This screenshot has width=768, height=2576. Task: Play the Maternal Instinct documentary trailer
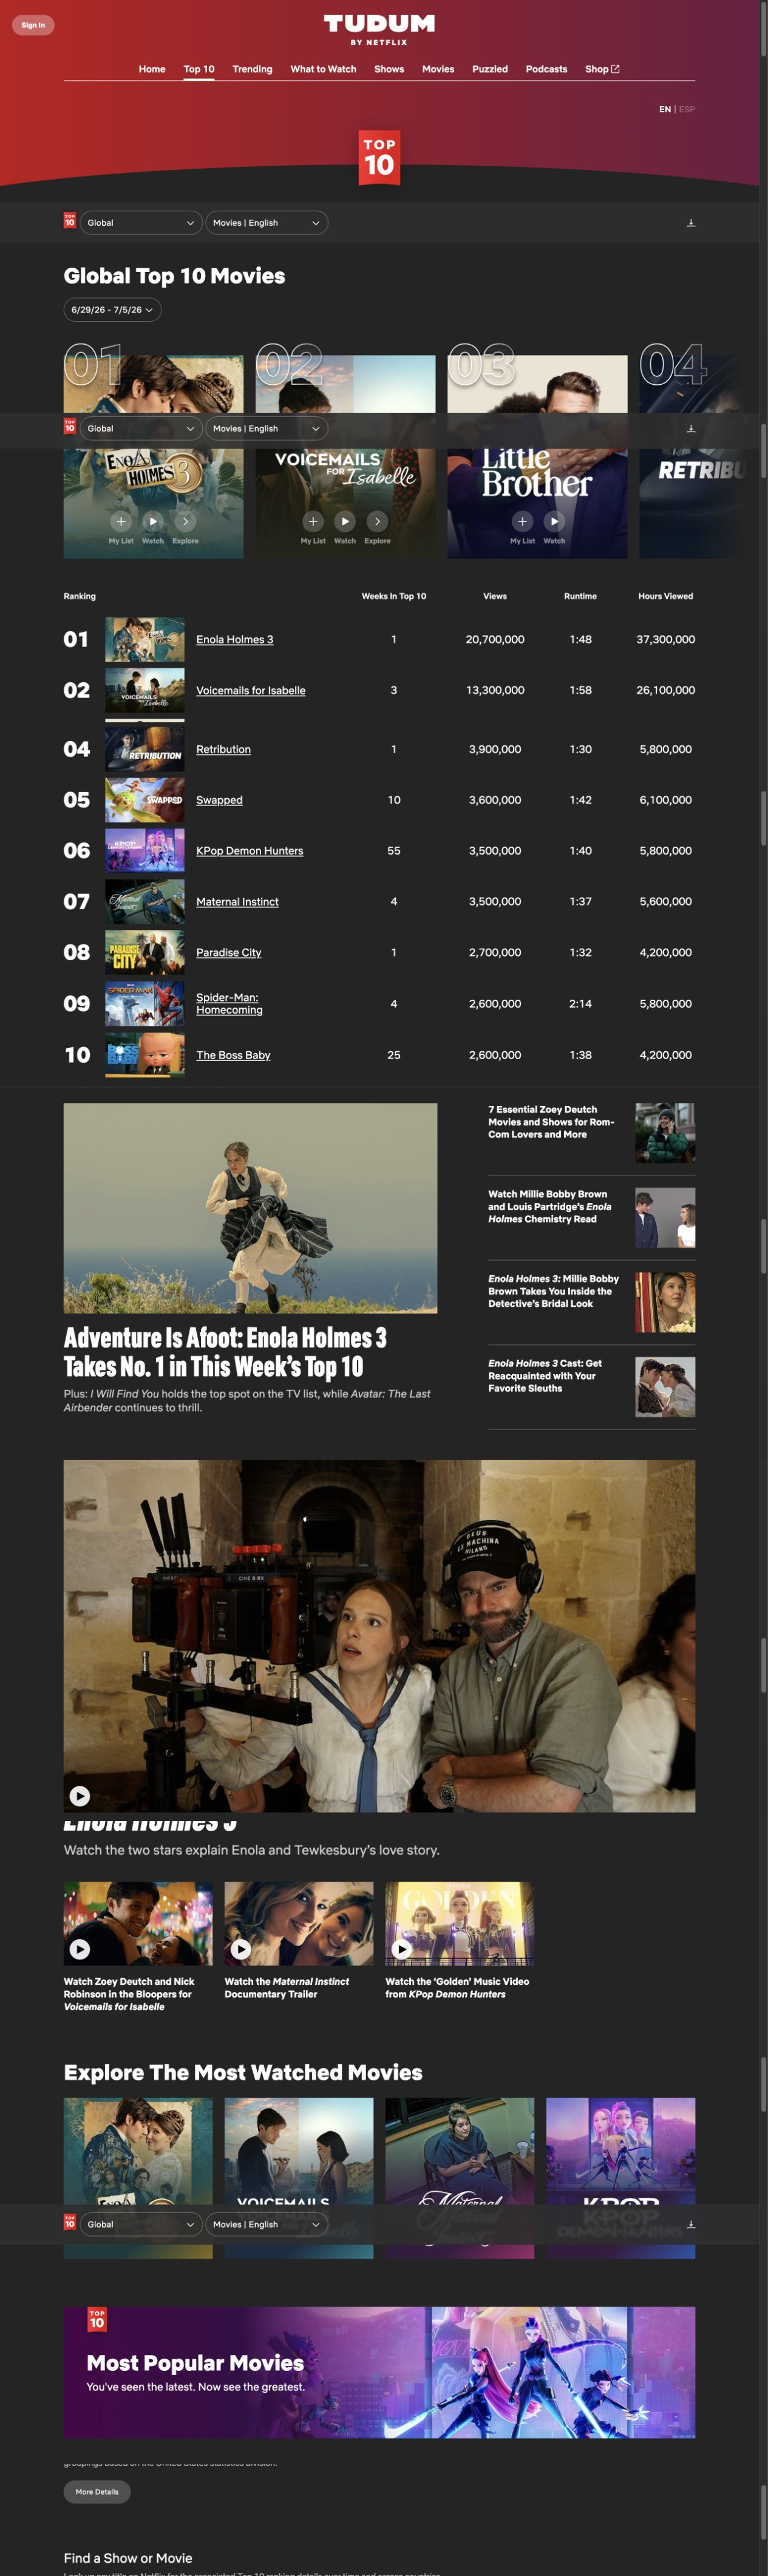[241, 1950]
